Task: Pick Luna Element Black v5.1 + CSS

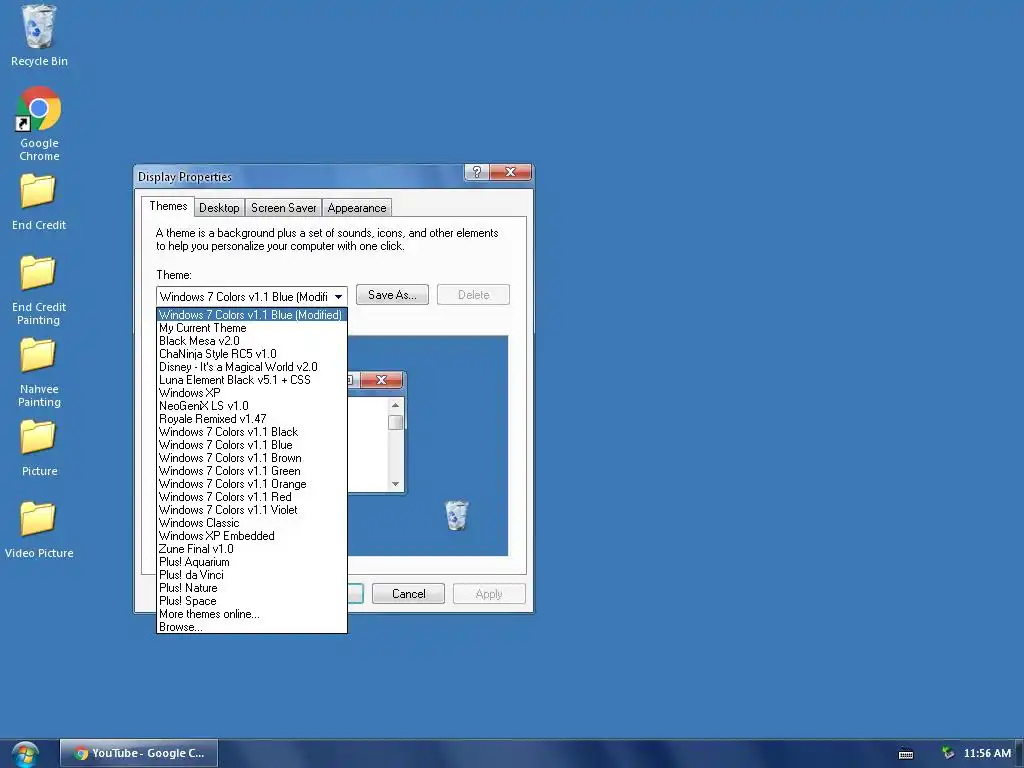Action: coord(251,380)
